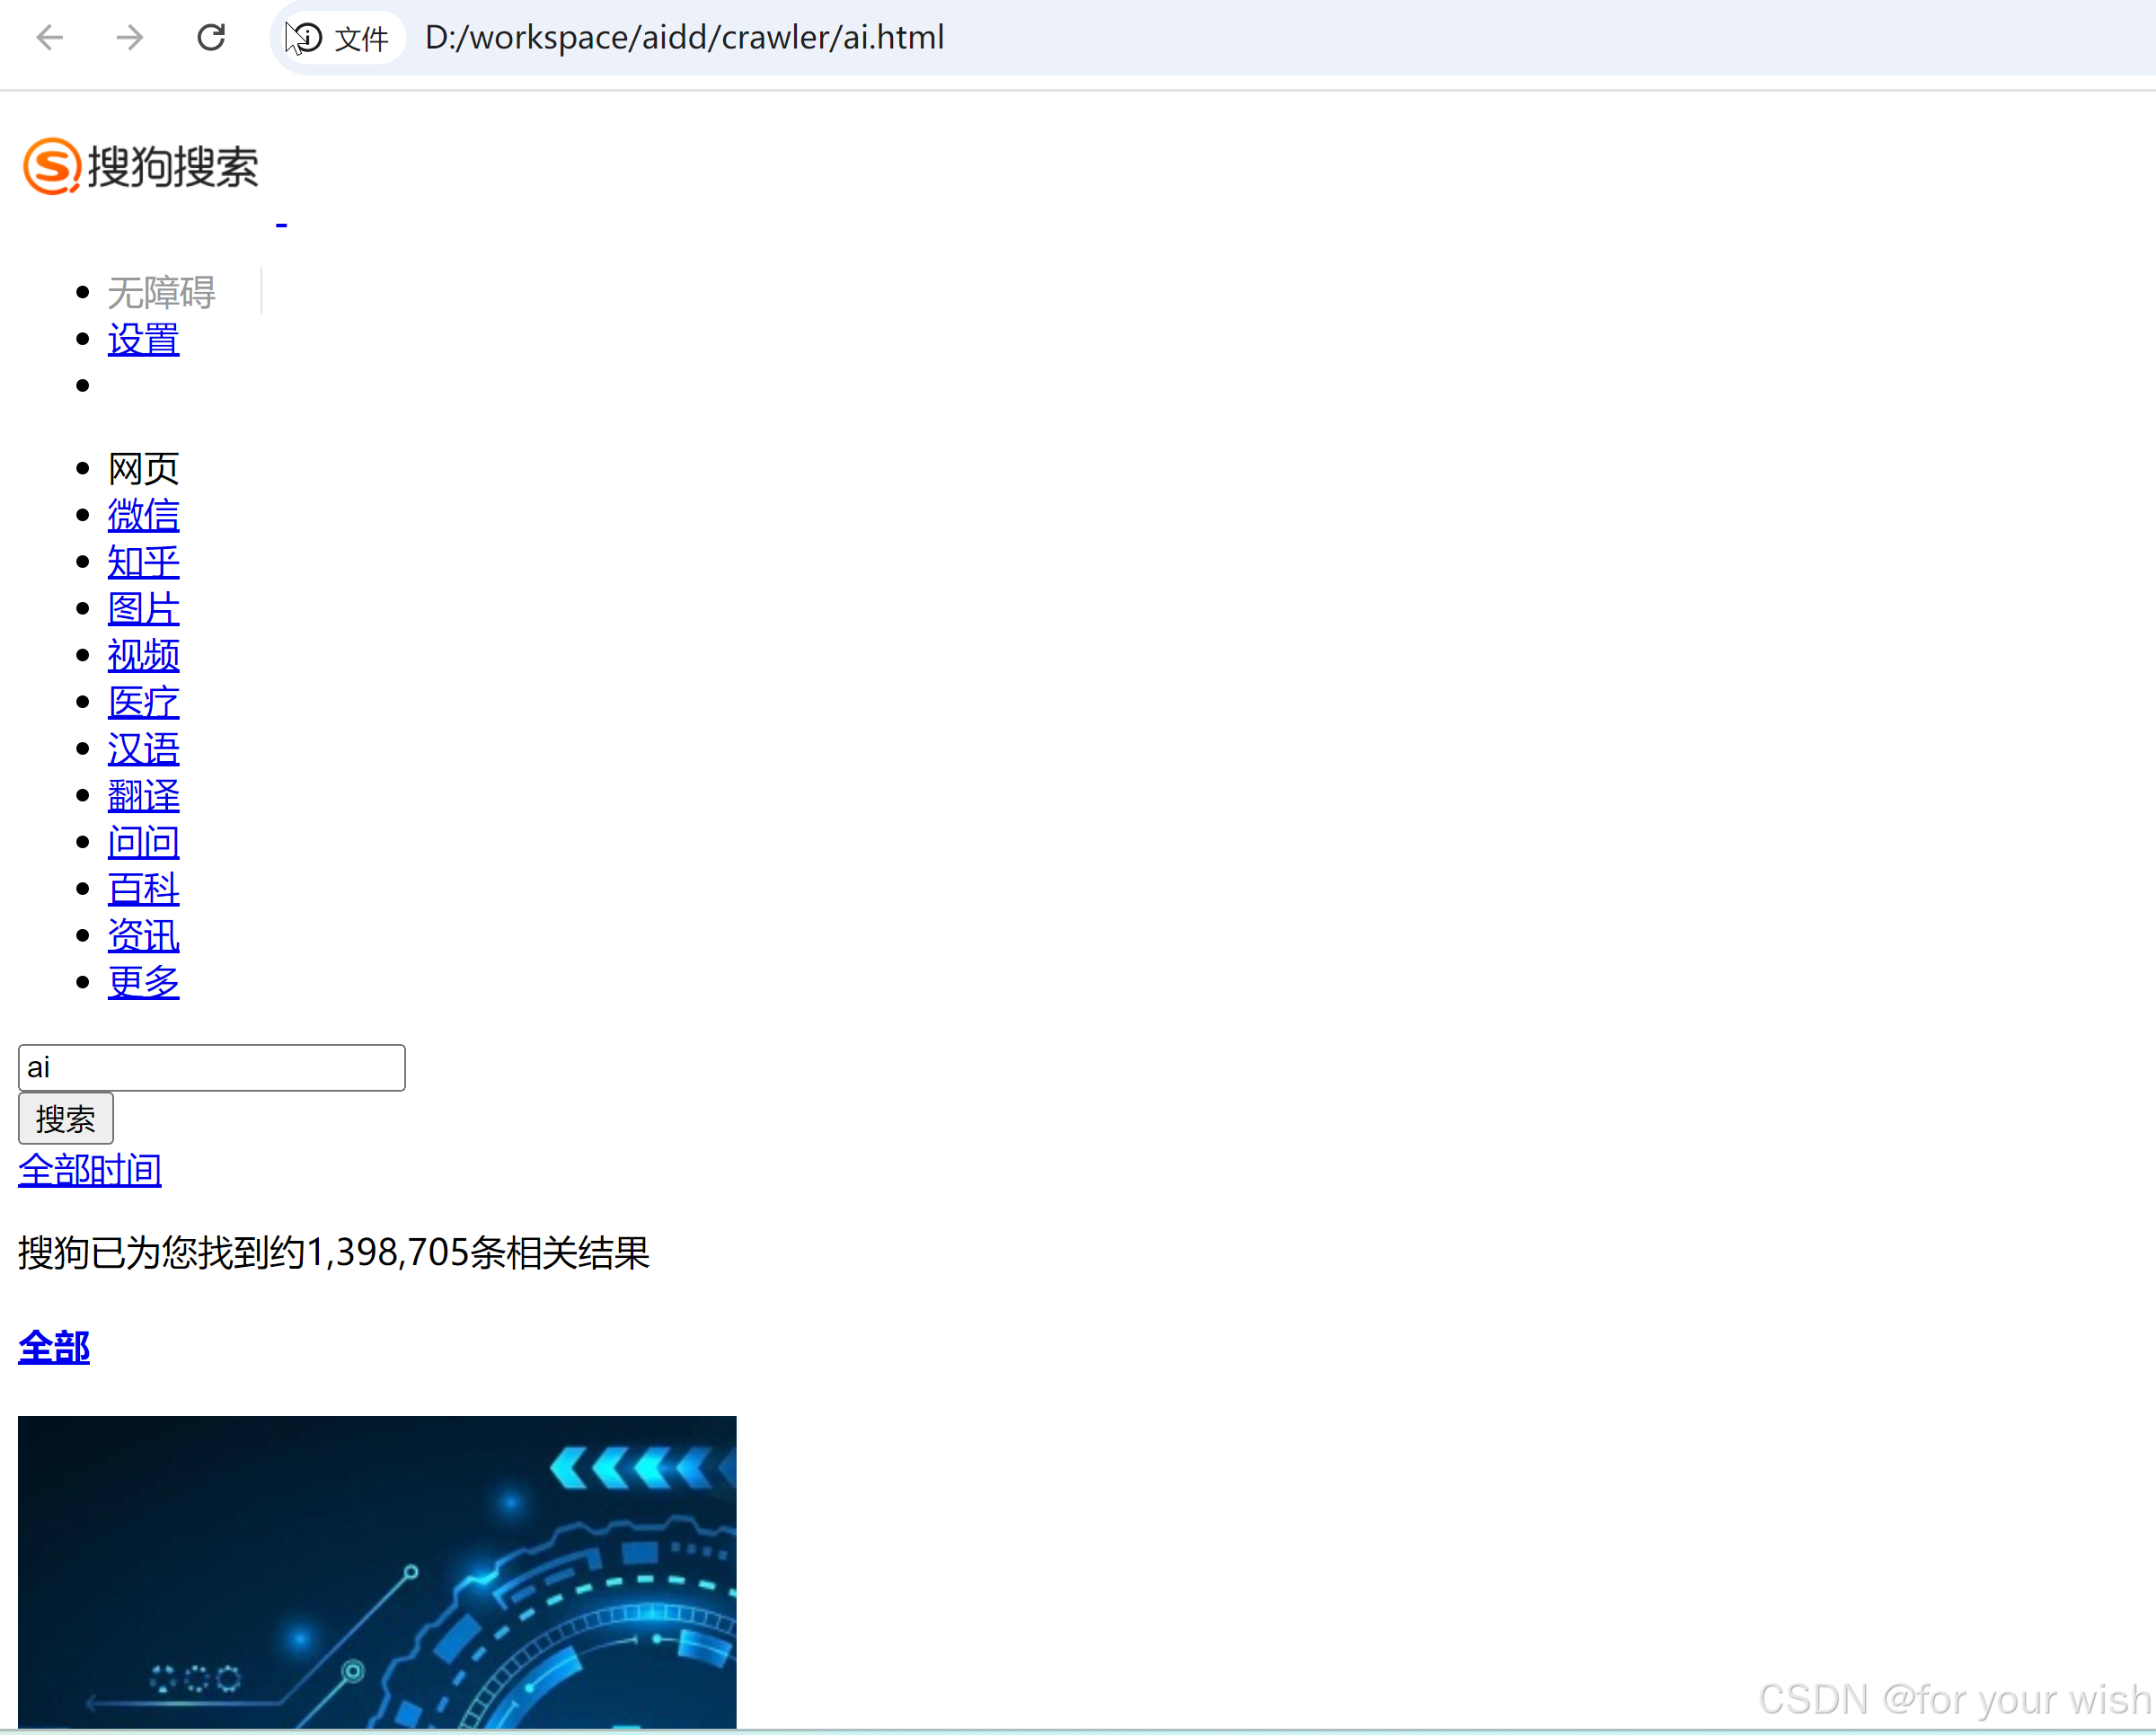This screenshot has width=2156, height=1735.
Task: Open the 汉语 dictionary search
Action: click(143, 748)
